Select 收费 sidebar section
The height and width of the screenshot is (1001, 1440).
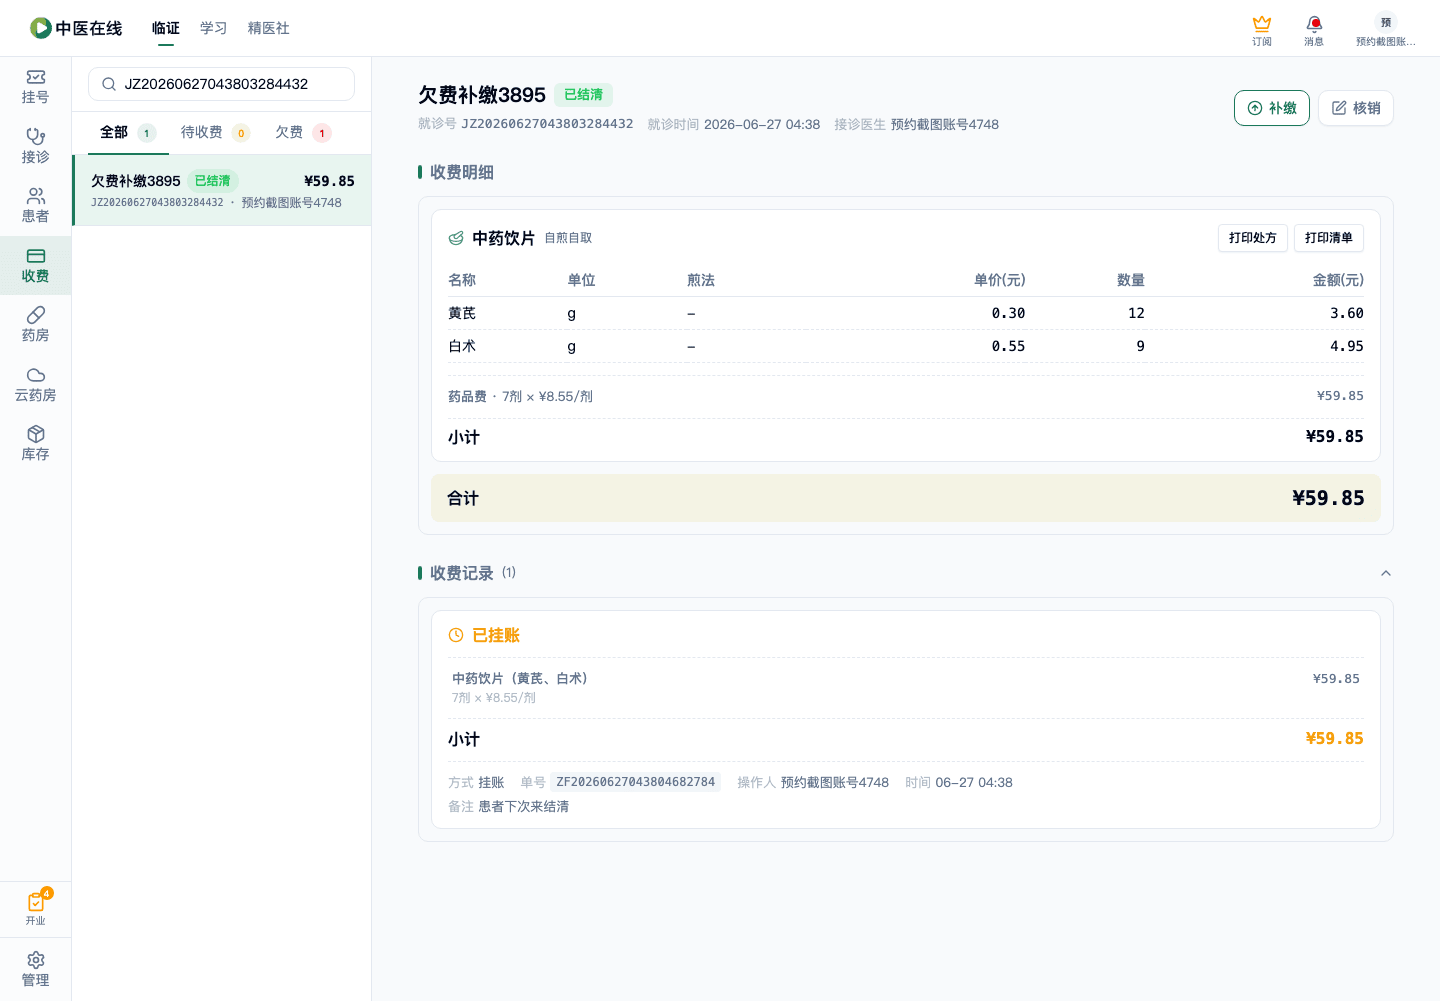click(35, 265)
